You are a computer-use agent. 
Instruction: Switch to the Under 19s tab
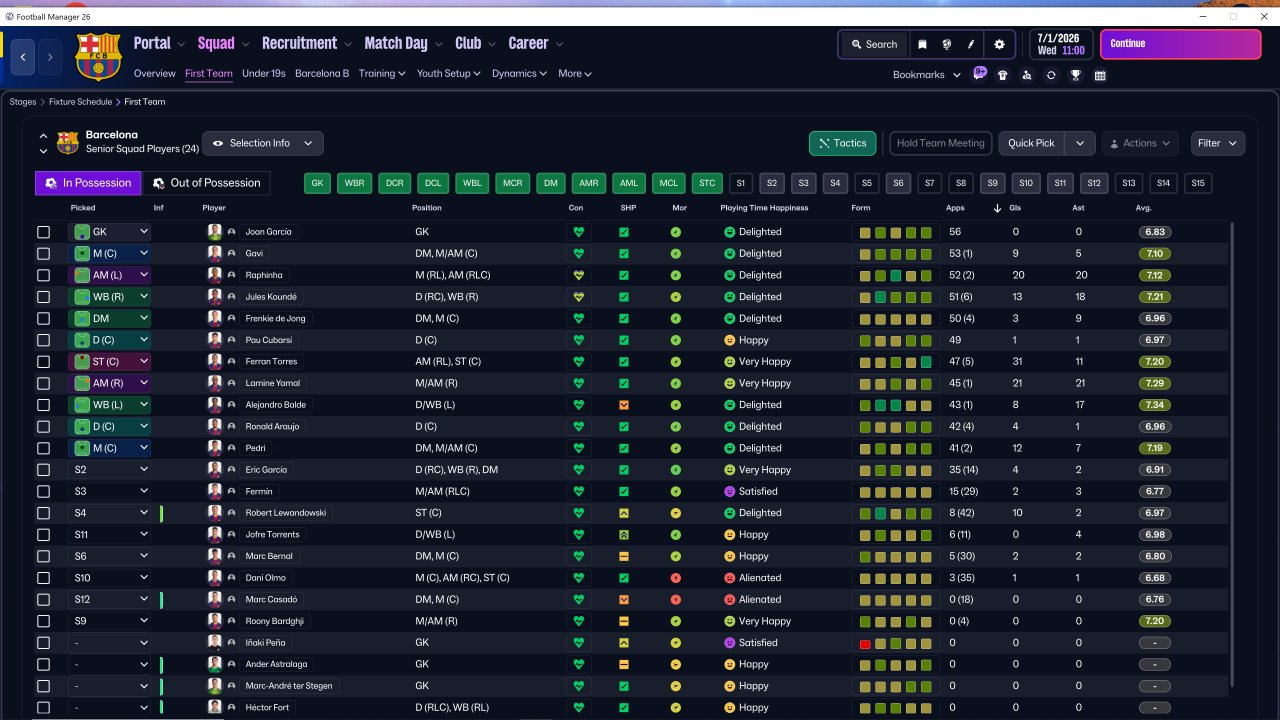tap(264, 74)
